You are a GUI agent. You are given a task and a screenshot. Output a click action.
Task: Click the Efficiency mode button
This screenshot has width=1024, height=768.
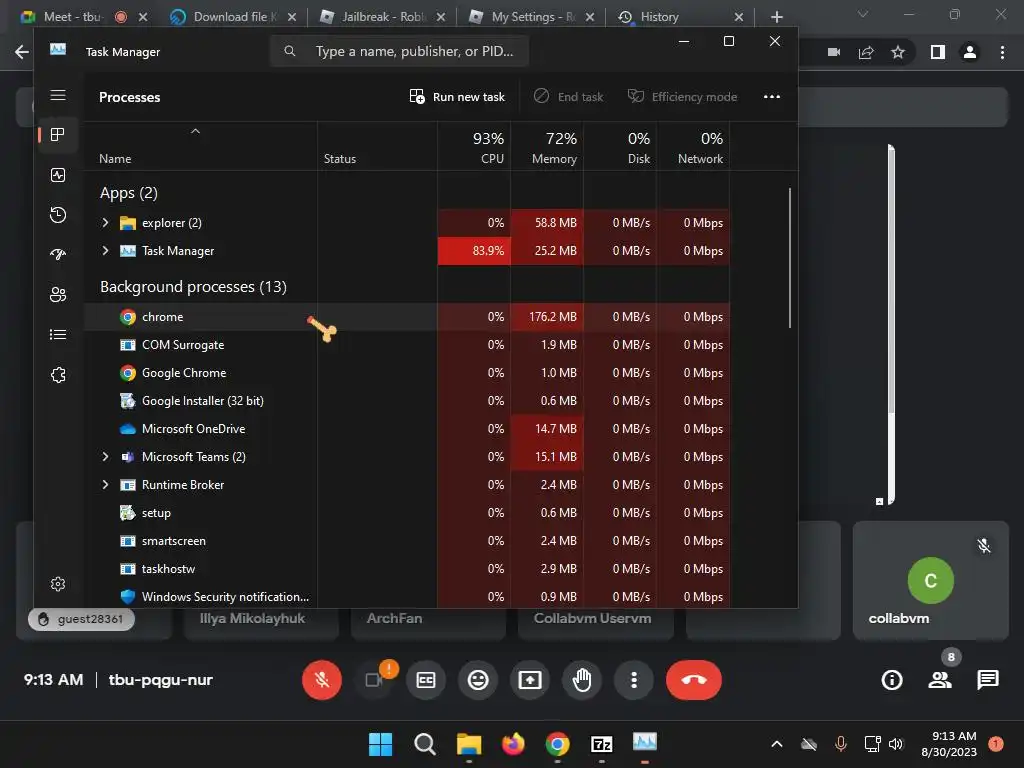pos(682,97)
